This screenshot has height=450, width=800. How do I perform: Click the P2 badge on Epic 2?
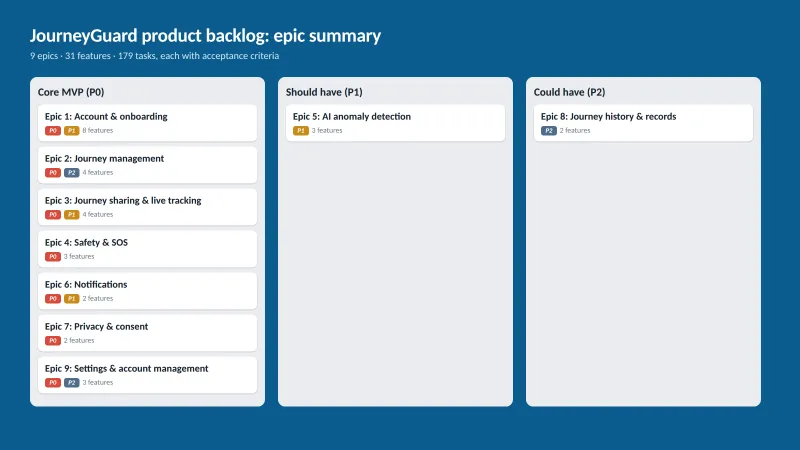coord(71,172)
